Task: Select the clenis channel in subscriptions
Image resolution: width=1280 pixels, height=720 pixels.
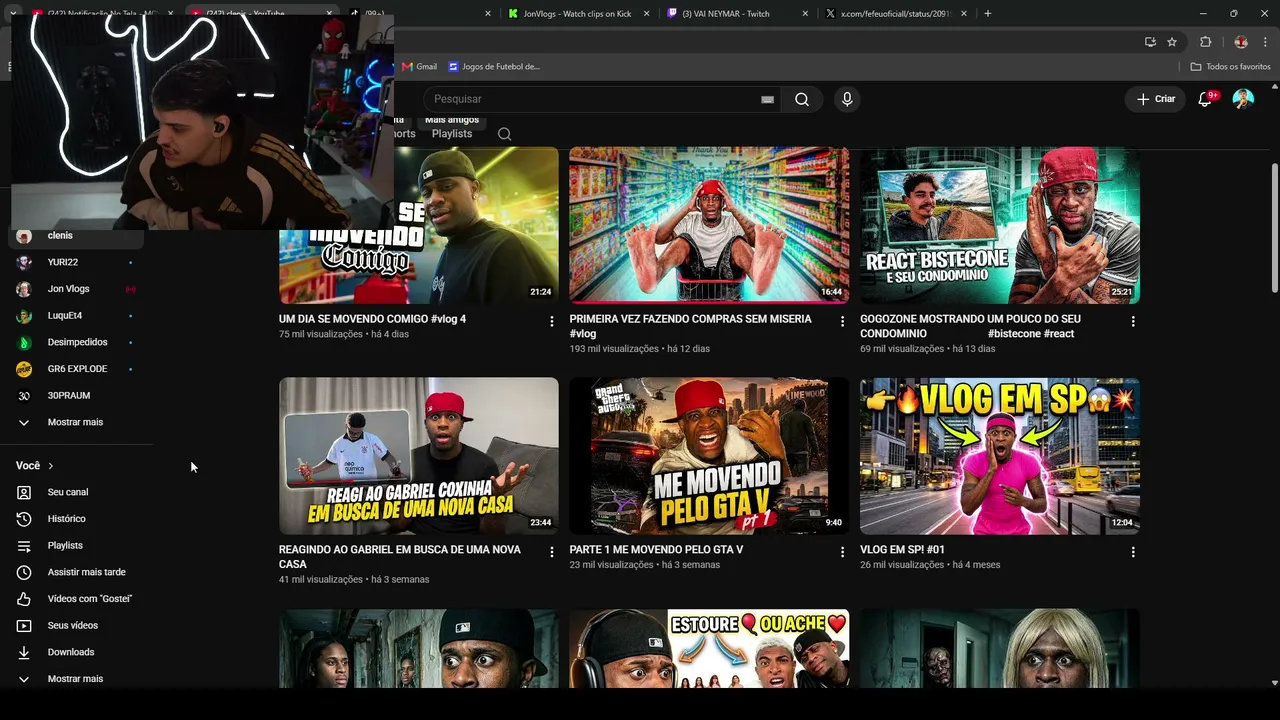Action: coord(76,236)
